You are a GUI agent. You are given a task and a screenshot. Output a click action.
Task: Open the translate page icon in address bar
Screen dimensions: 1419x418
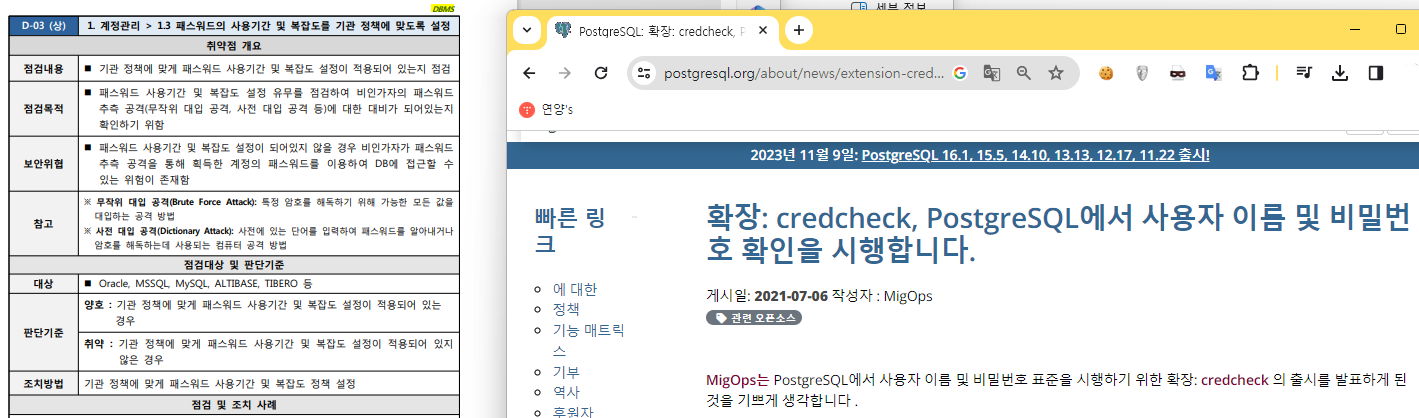(992, 73)
